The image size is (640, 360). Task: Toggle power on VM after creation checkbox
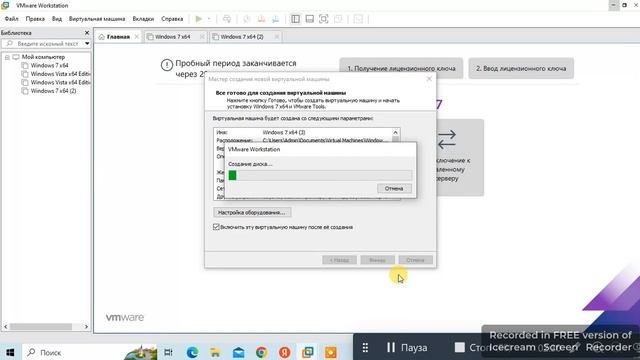click(x=216, y=227)
